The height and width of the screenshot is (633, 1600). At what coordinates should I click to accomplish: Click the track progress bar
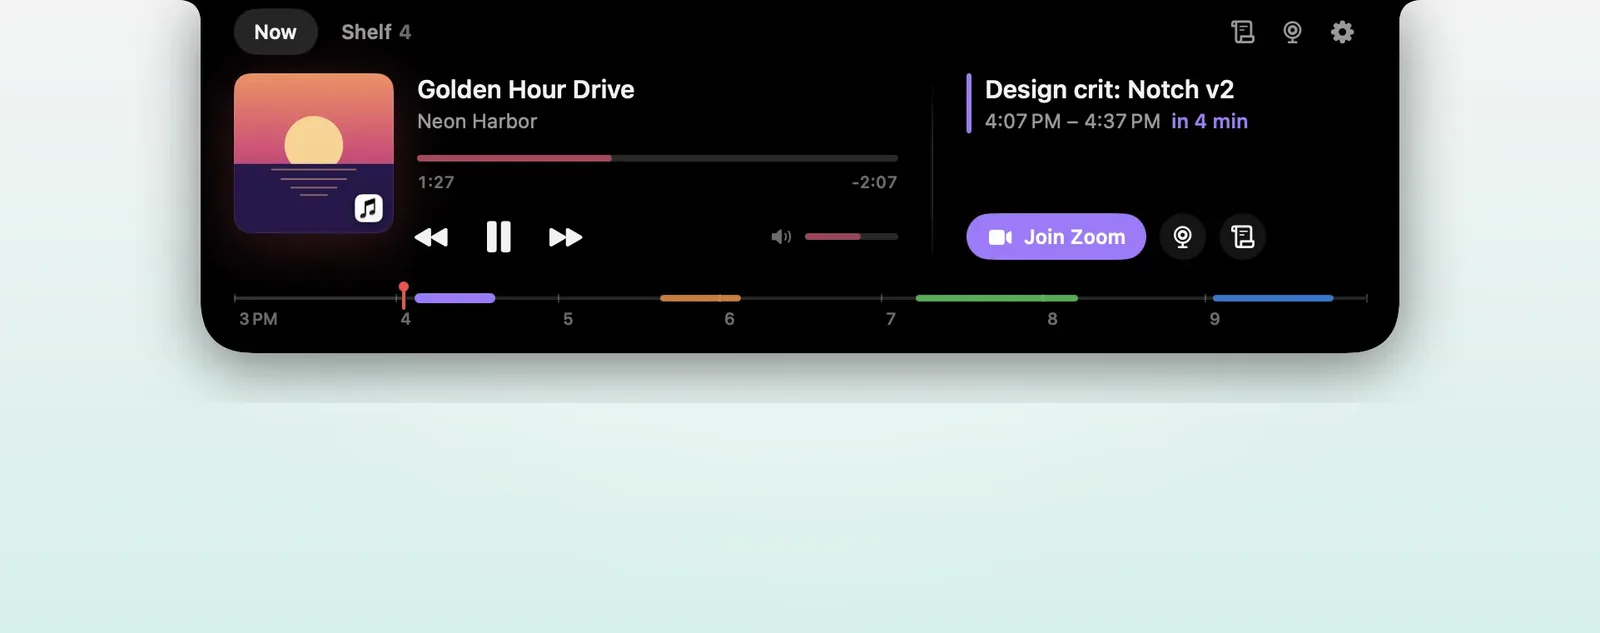tap(657, 158)
